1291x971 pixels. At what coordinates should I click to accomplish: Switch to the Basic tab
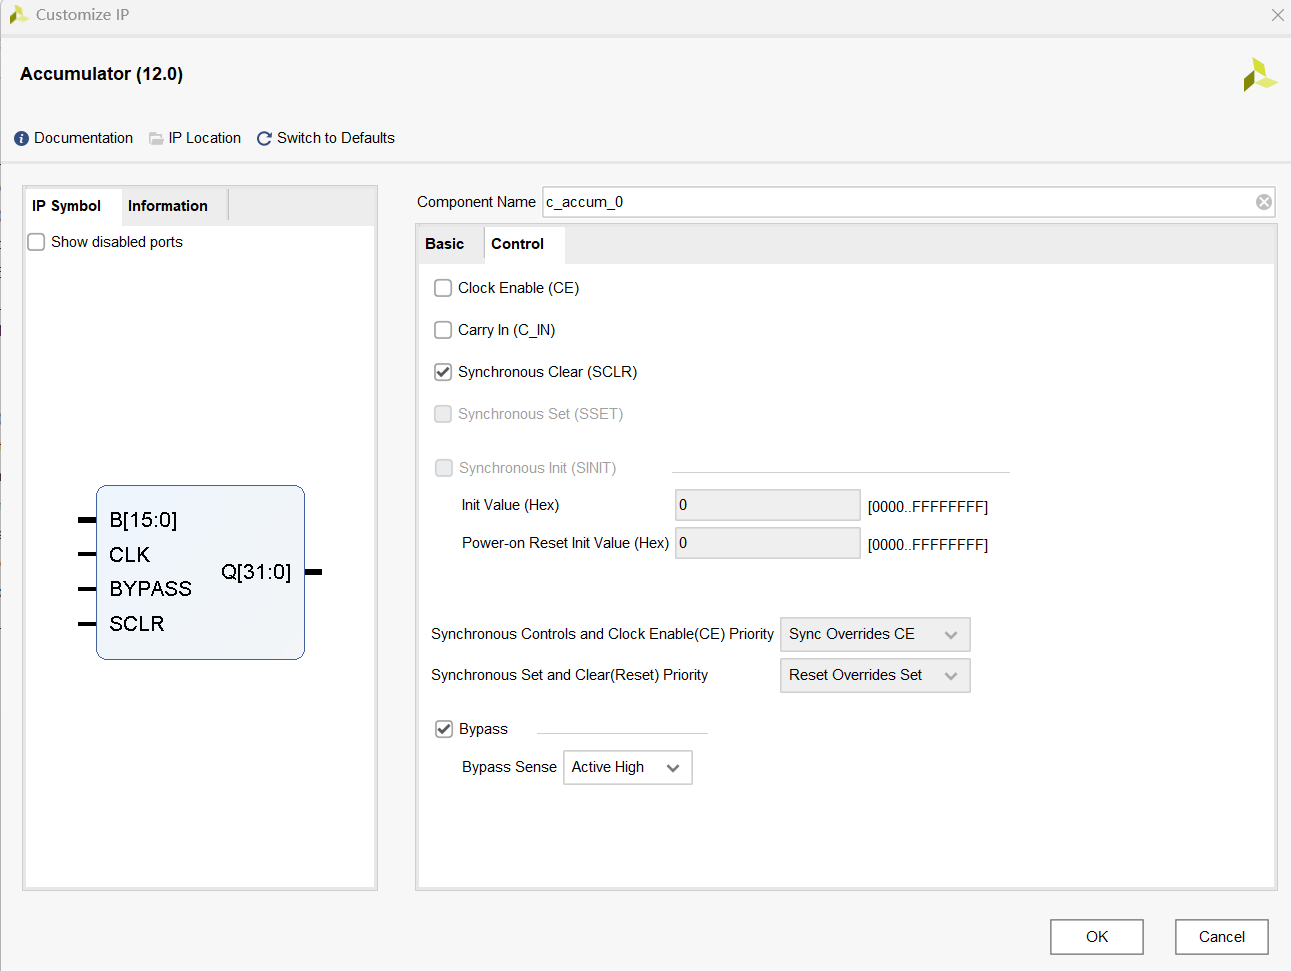pyautogui.click(x=445, y=243)
